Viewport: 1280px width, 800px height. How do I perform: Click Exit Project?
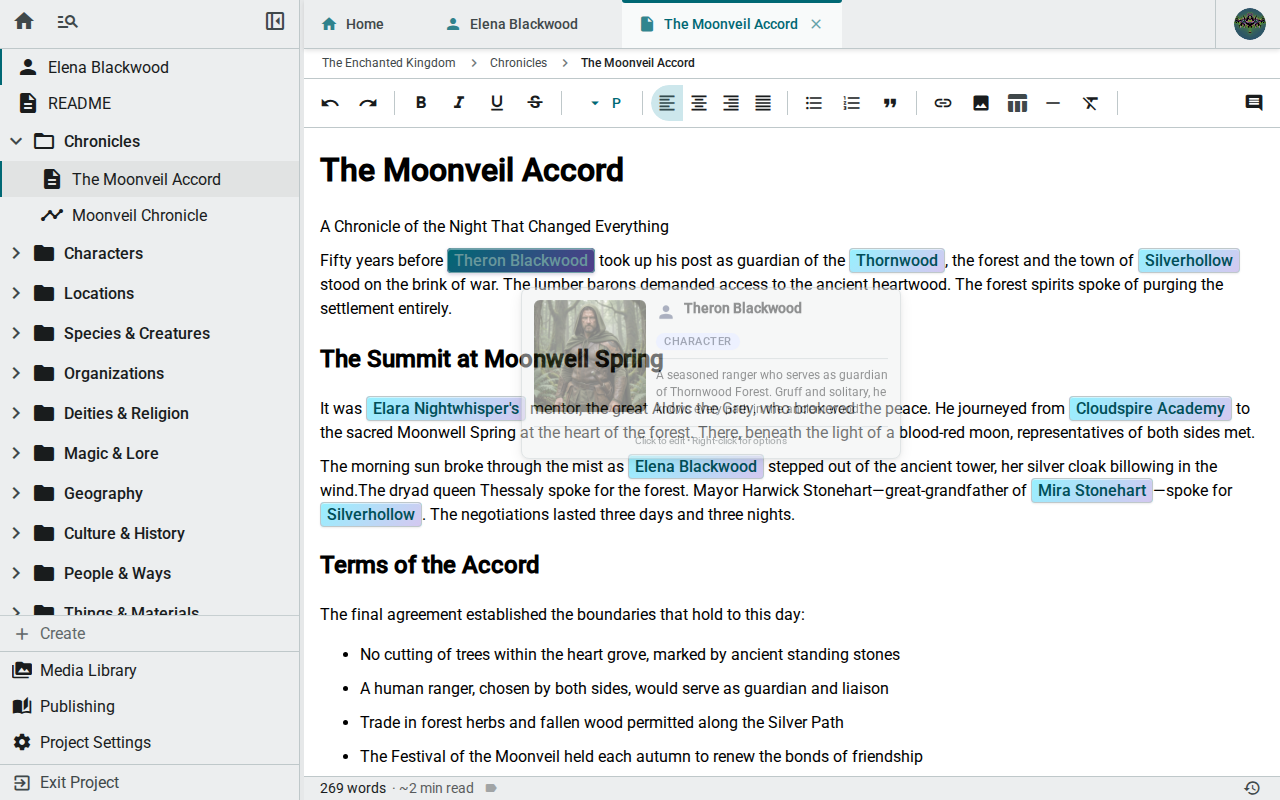pyautogui.click(x=150, y=782)
